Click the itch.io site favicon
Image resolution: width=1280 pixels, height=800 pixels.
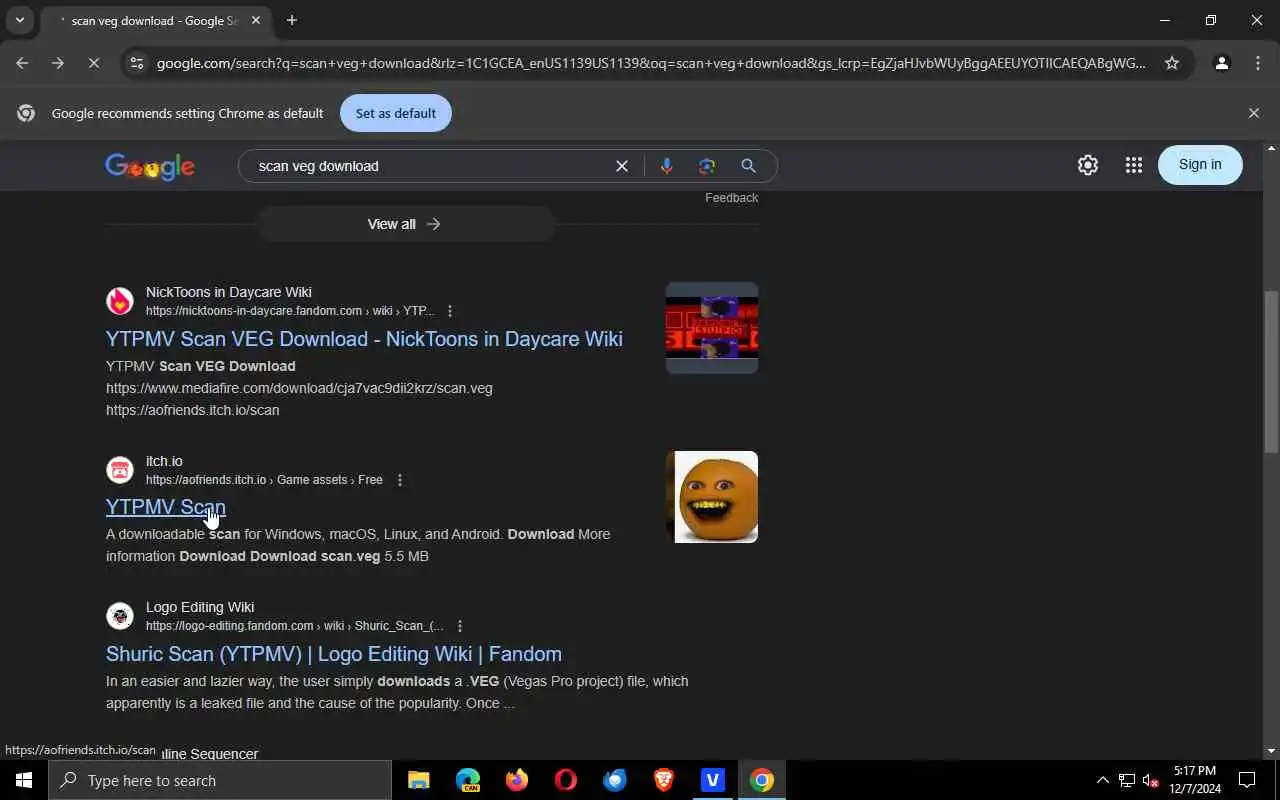click(120, 470)
